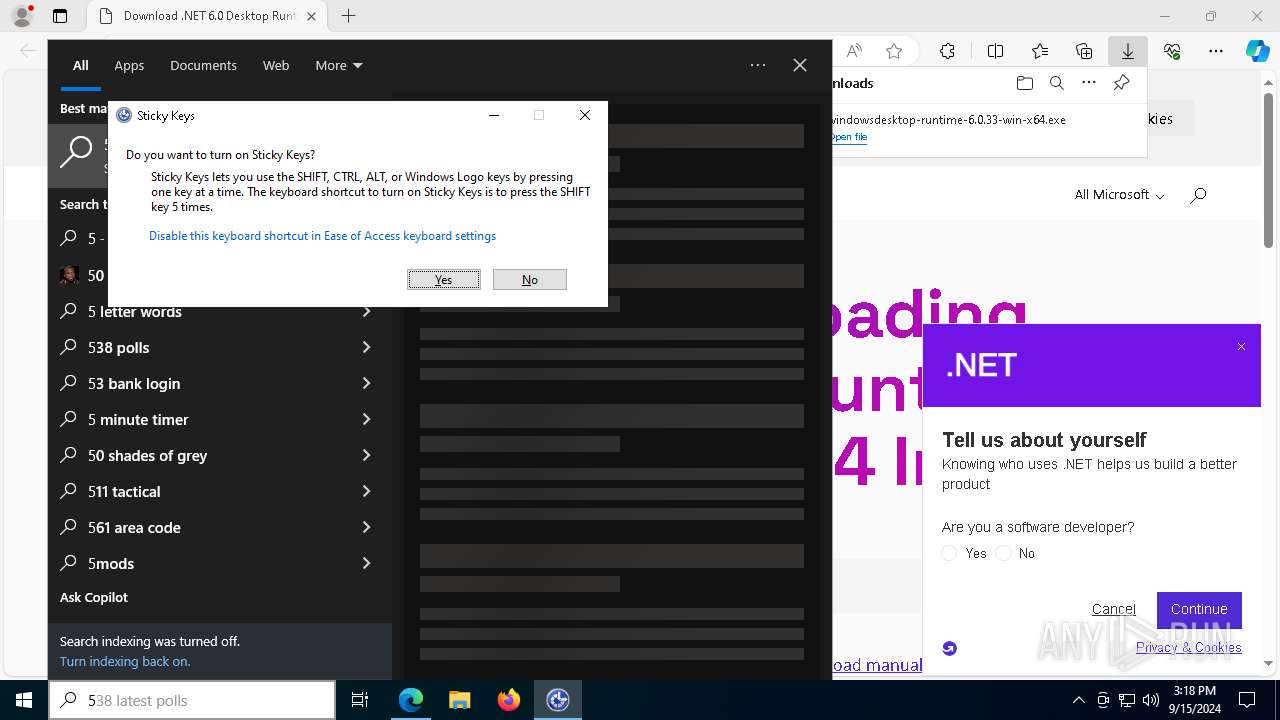This screenshot has height=720, width=1280.
Task: Click the taskbar clock showing 3:18 PM
Action: 1195,700
